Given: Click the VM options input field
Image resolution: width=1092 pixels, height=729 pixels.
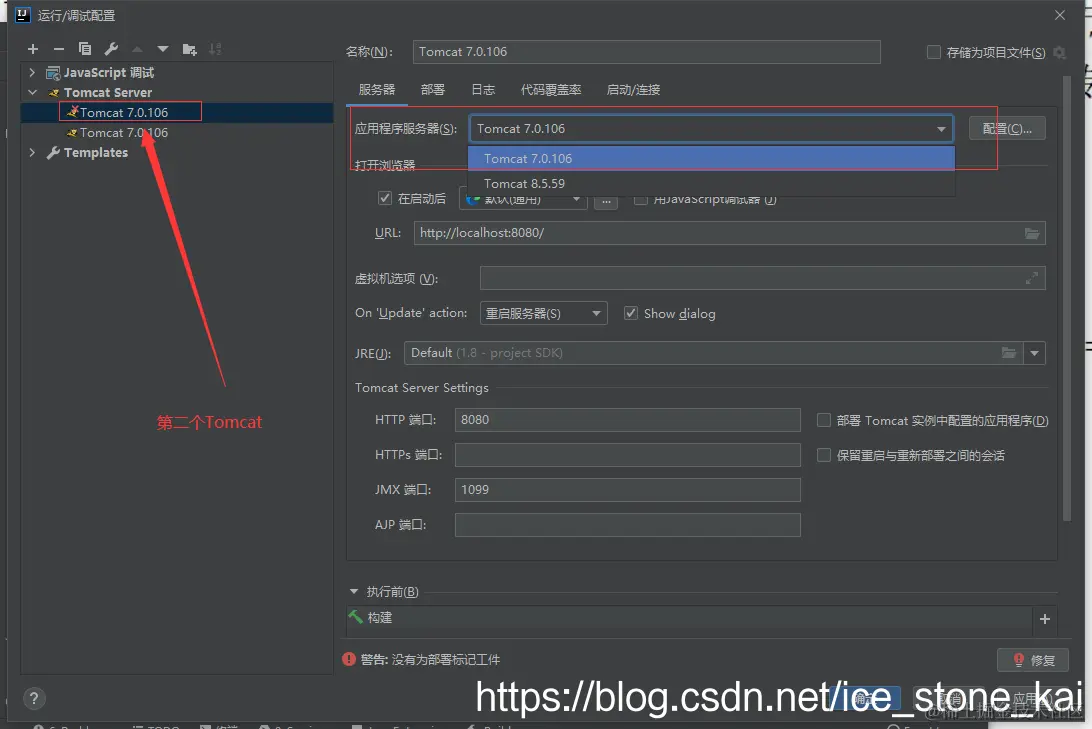Looking at the screenshot, I should coord(763,279).
